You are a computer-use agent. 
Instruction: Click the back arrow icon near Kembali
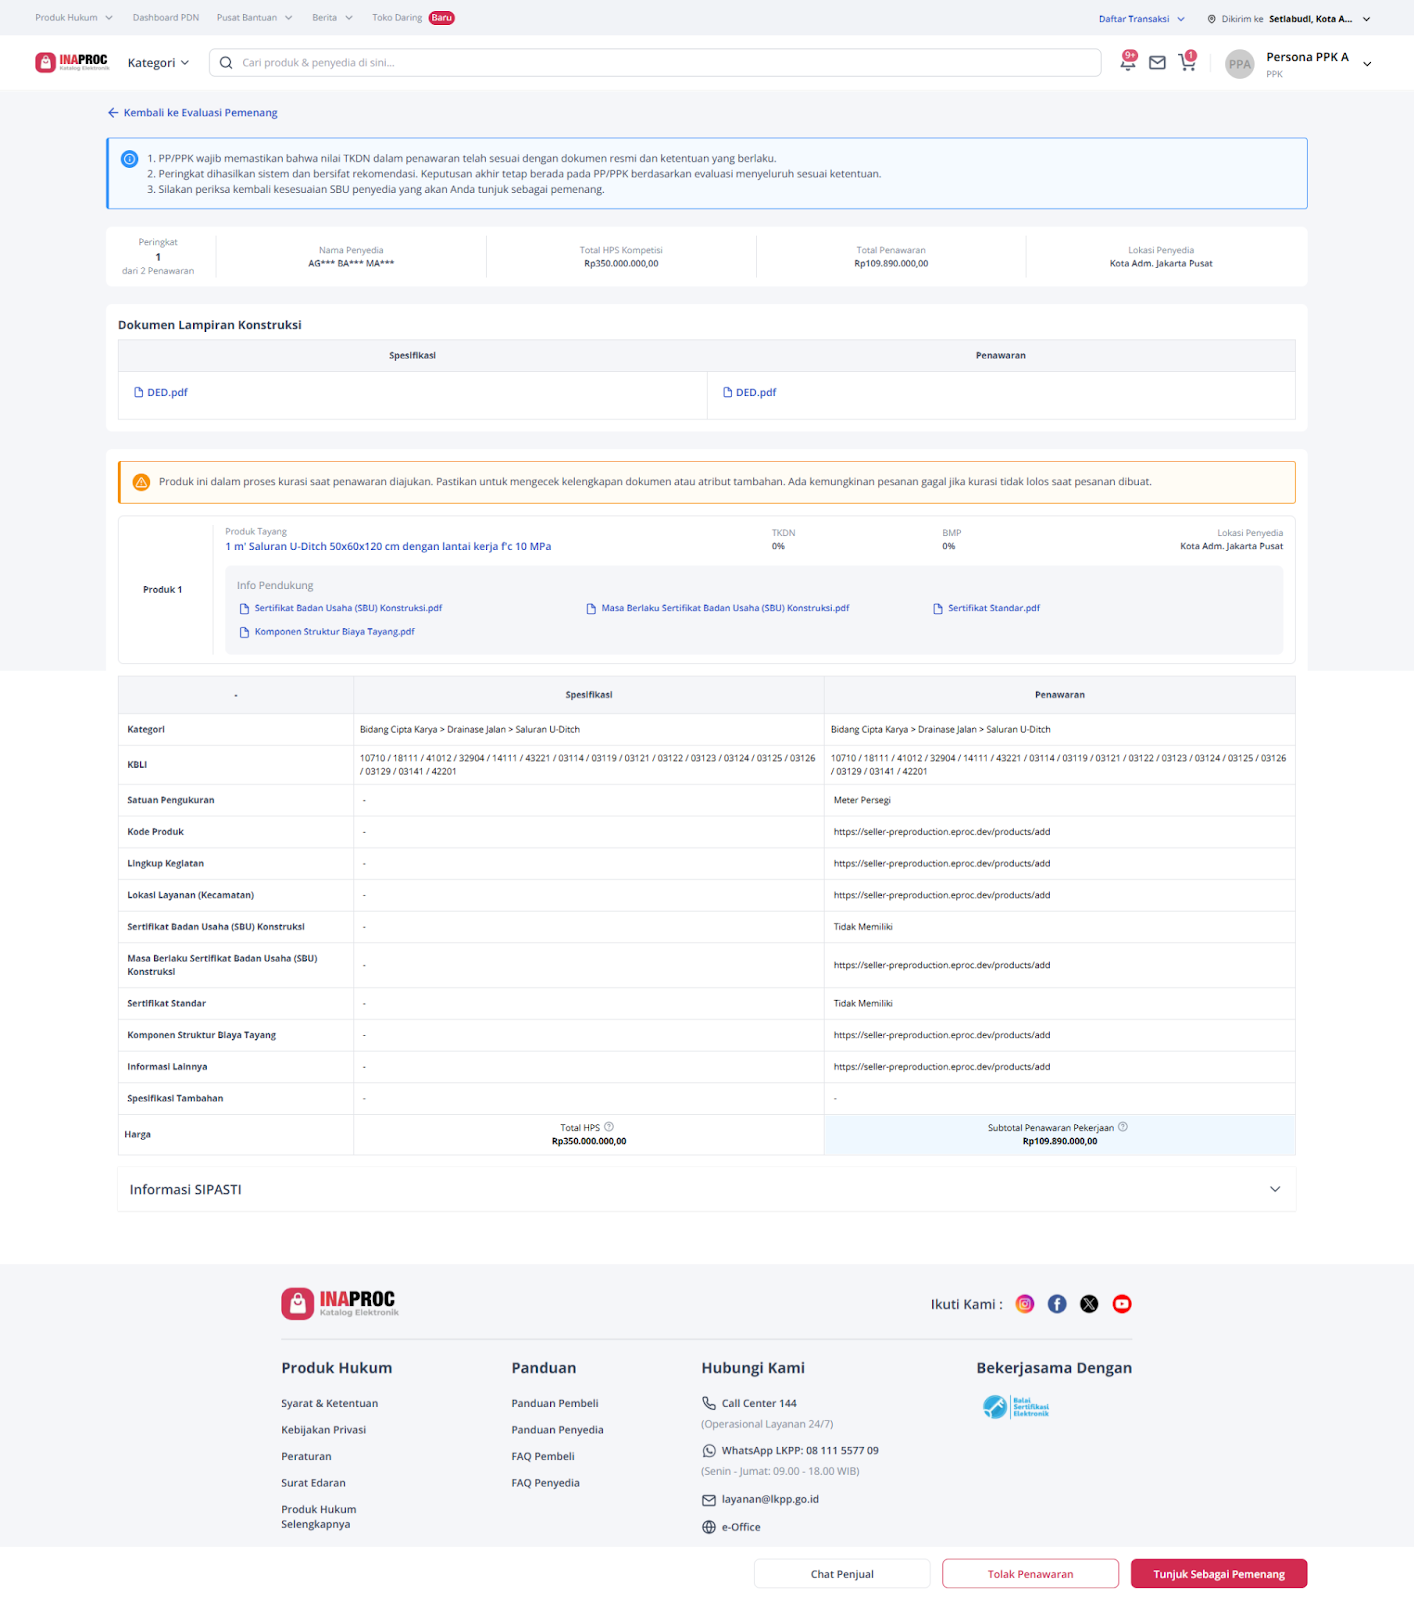[x=113, y=113]
